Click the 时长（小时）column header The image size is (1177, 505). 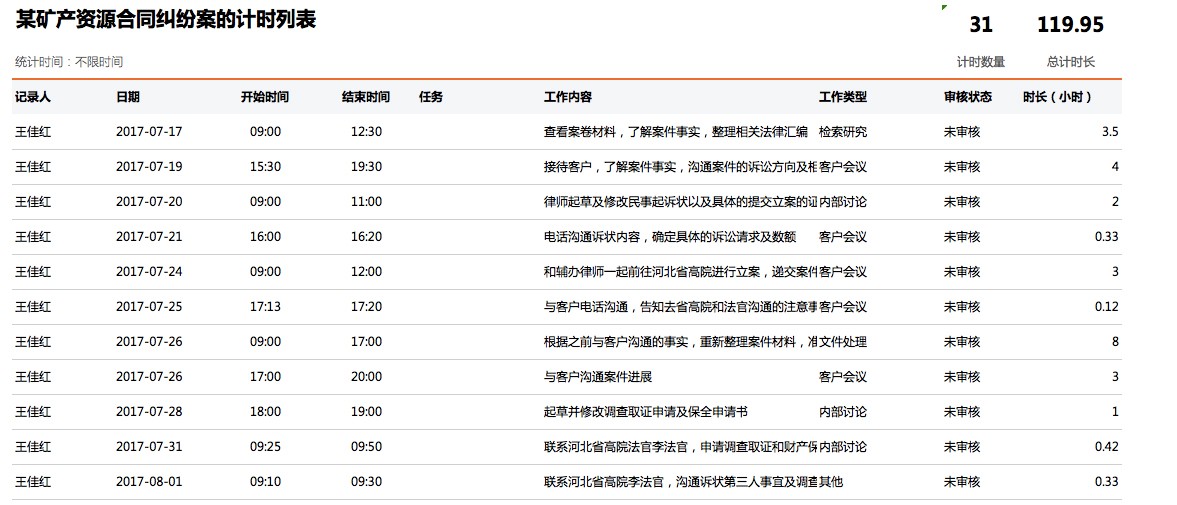pos(1058,97)
